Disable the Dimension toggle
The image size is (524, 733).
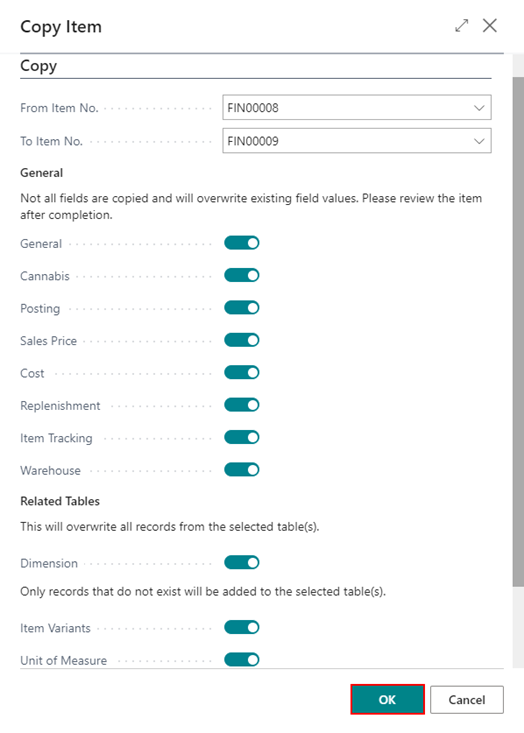tap(242, 562)
